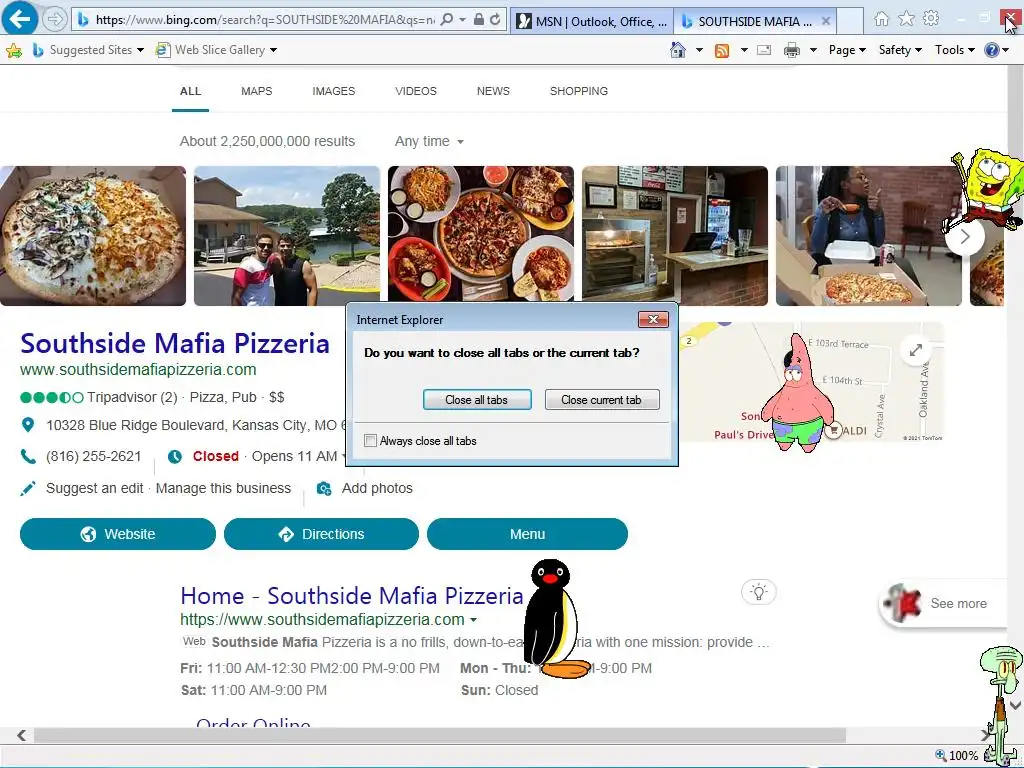The height and width of the screenshot is (768, 1024).
Task: Expand the Home icon dropdown arrow
Action: point(699,50)
